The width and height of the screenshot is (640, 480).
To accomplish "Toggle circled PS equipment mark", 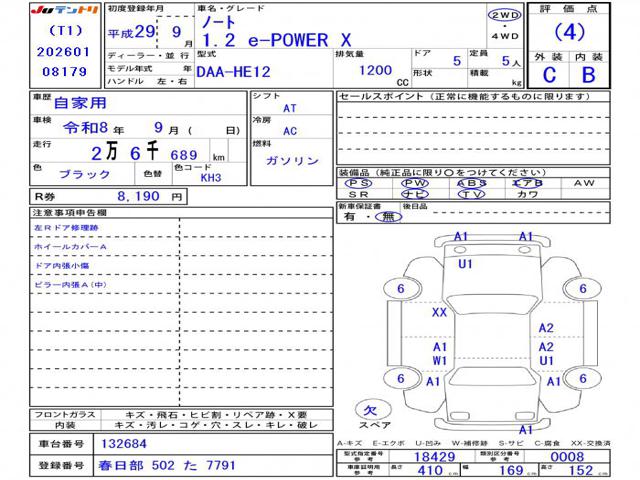I will [x=358, y=183].
